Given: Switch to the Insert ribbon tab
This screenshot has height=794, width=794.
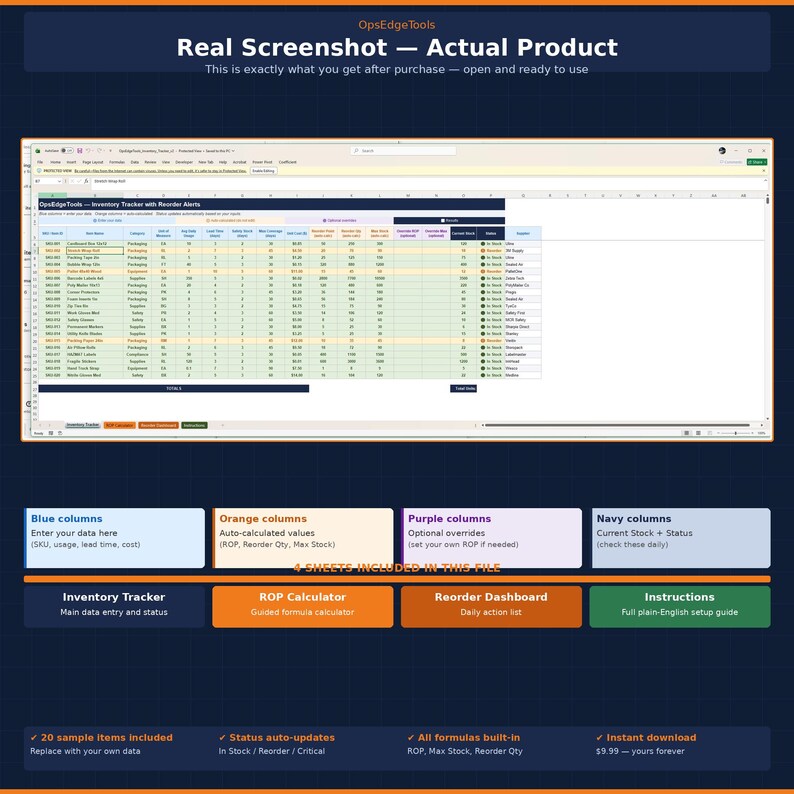Looking at the screenshot, I should [x=71, y=162].
